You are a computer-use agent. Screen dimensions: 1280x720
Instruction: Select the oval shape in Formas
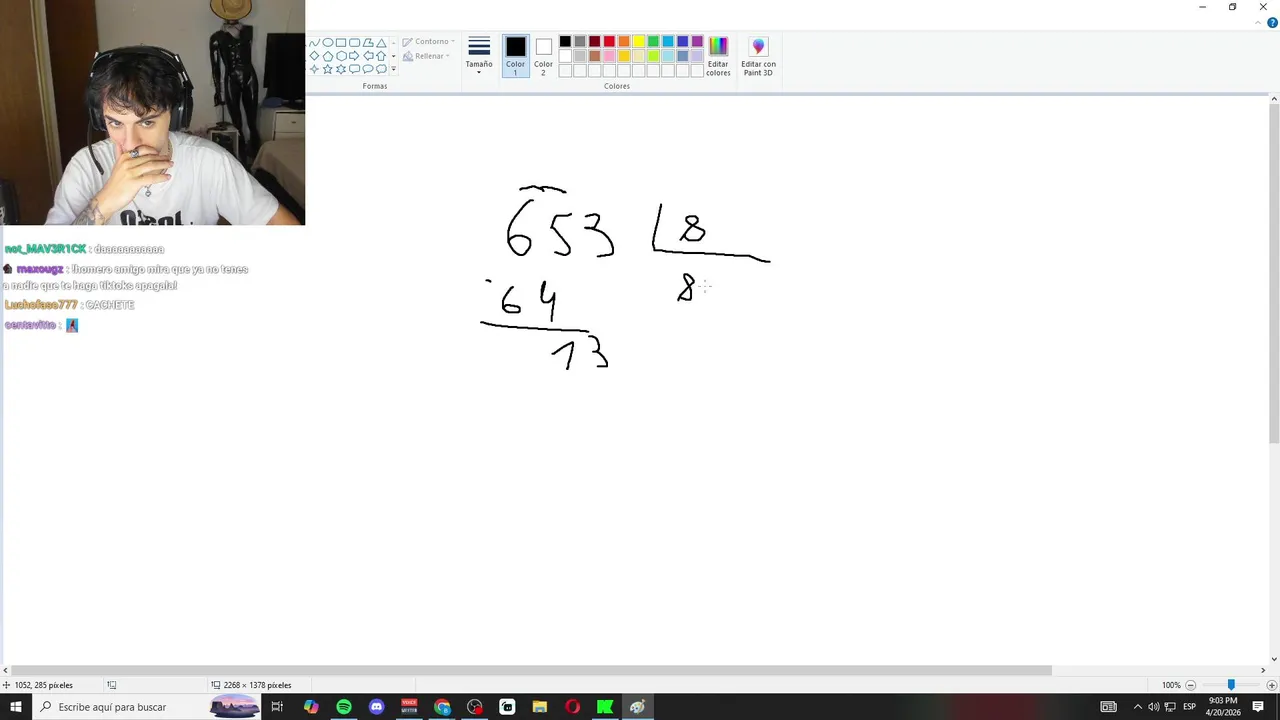click(327, 43)
